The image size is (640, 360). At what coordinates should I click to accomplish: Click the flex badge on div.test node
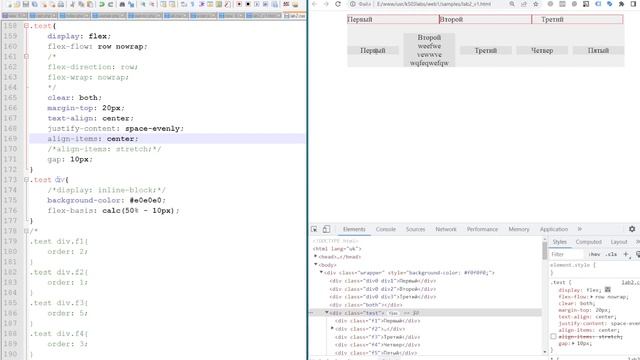[x=393, y=313]
